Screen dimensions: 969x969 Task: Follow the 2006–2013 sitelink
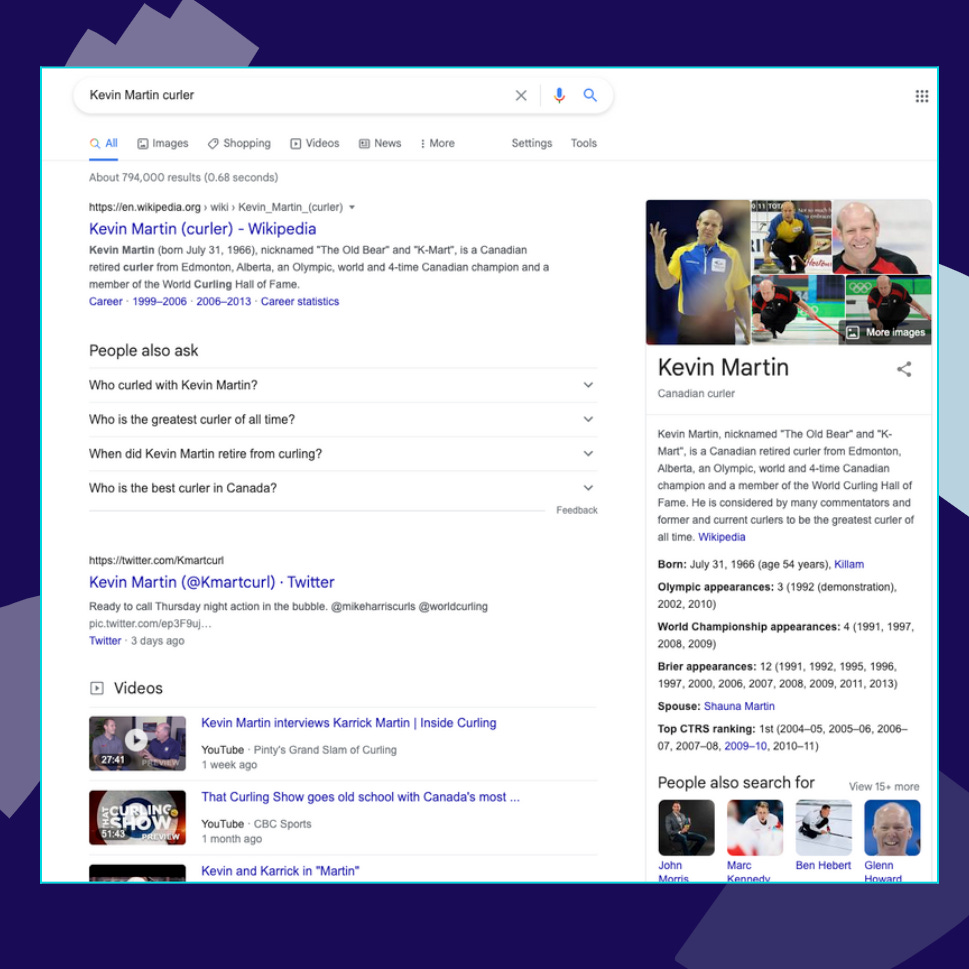[x=224, y=302]
